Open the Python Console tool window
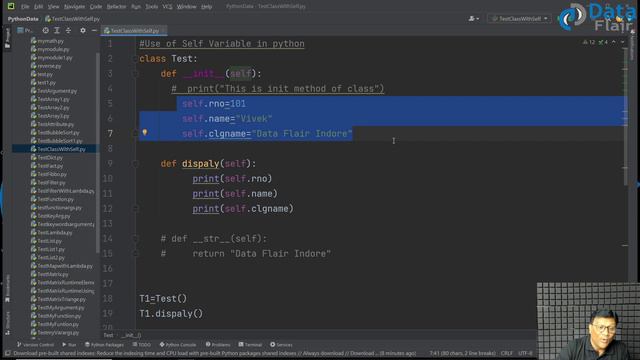 [178, 344]
